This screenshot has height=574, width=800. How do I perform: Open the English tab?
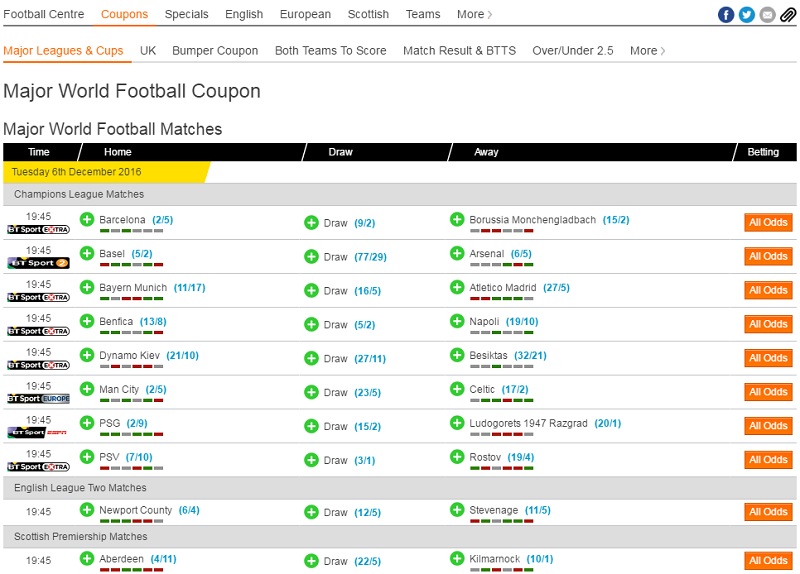[244, 14]
